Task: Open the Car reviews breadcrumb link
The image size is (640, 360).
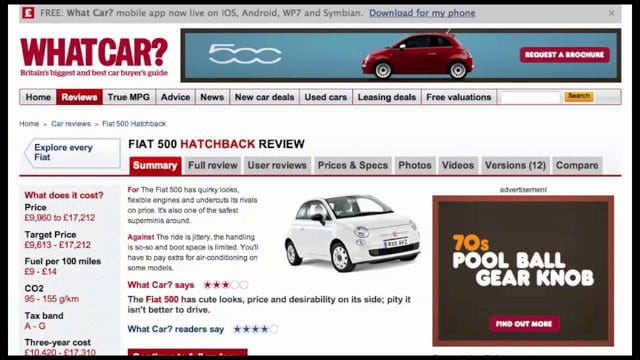Action: tap(71, 124)
